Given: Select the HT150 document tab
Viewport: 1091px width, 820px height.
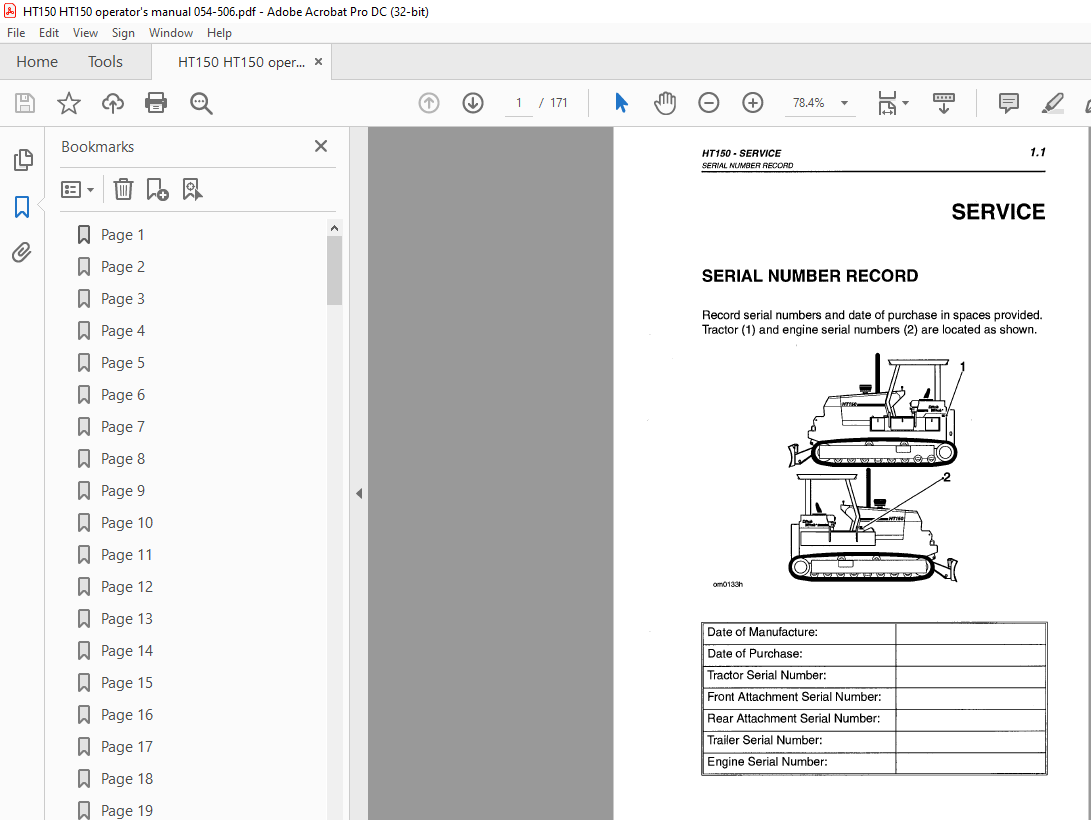Looking at the screenshot, I should (x=241, y=62).
